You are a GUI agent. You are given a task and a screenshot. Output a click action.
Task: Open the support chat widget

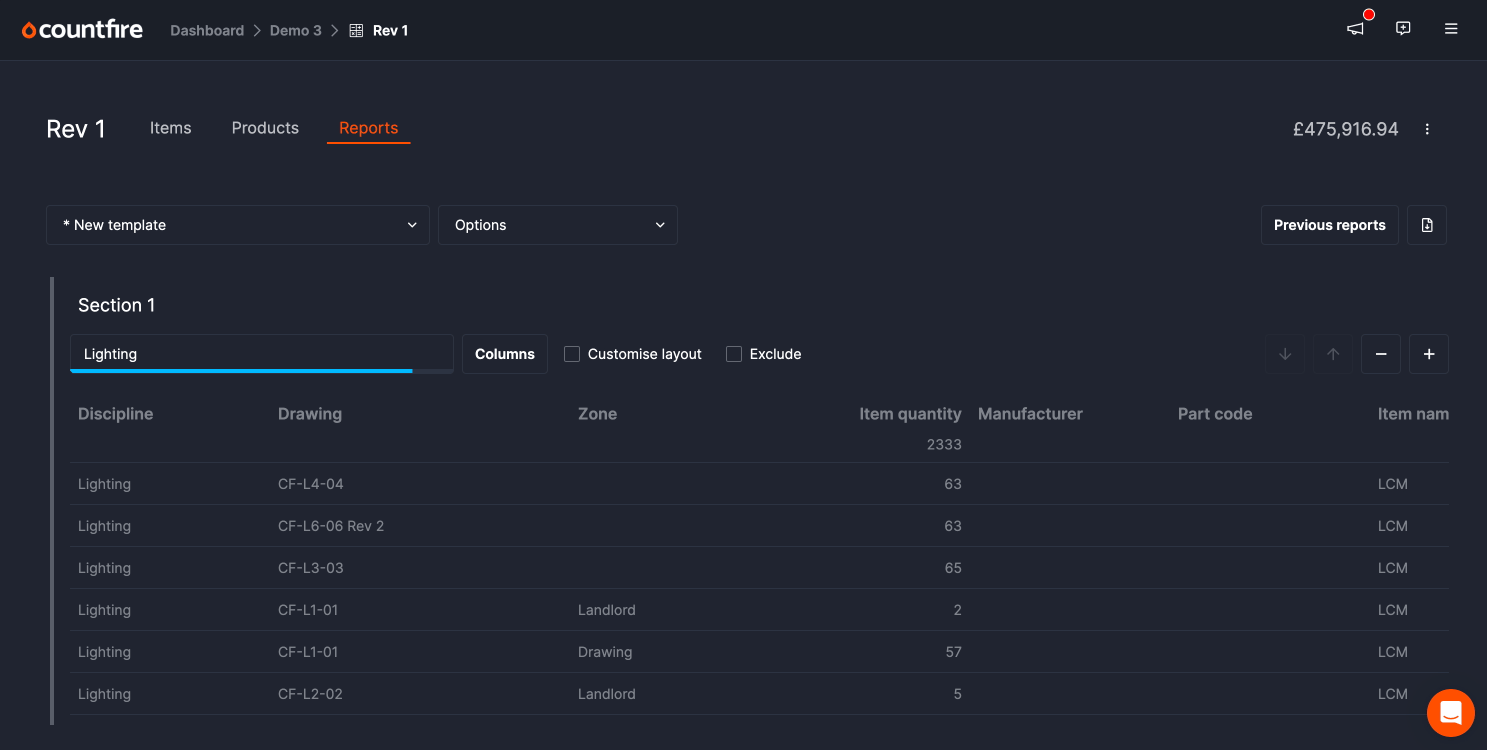(x=1450, y=713)
